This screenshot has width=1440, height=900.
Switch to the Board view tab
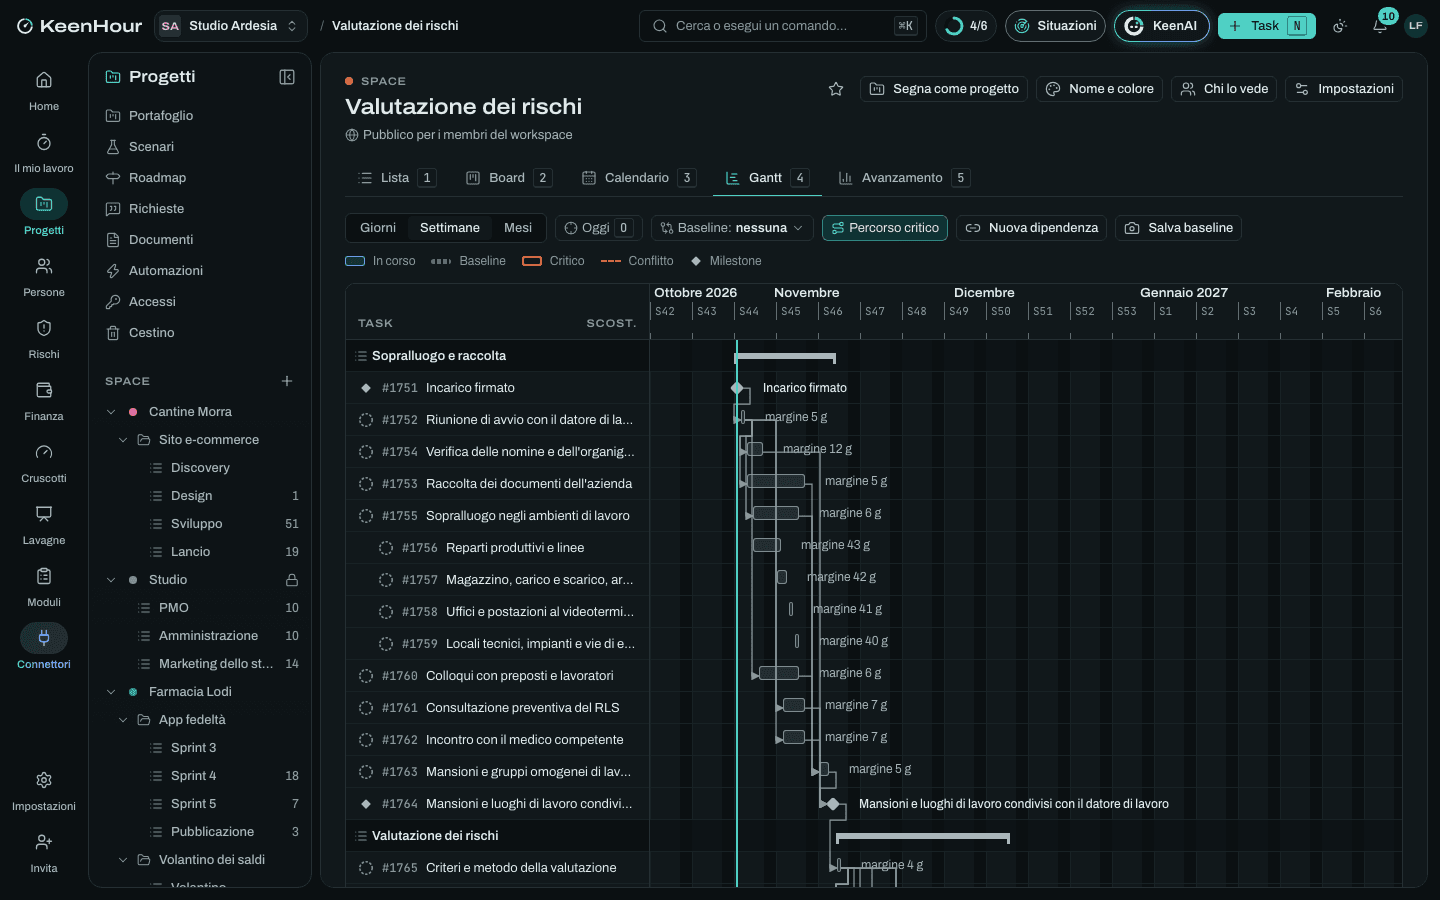(x=508, y=178)
